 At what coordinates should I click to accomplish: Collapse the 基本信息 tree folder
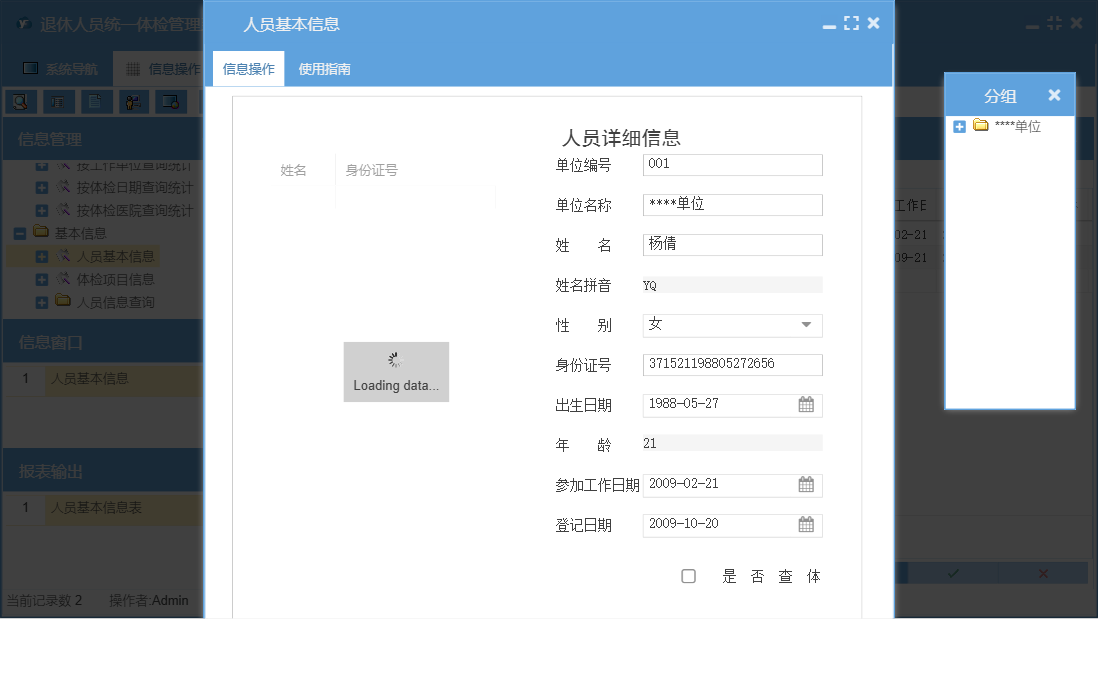click(20, 232)
